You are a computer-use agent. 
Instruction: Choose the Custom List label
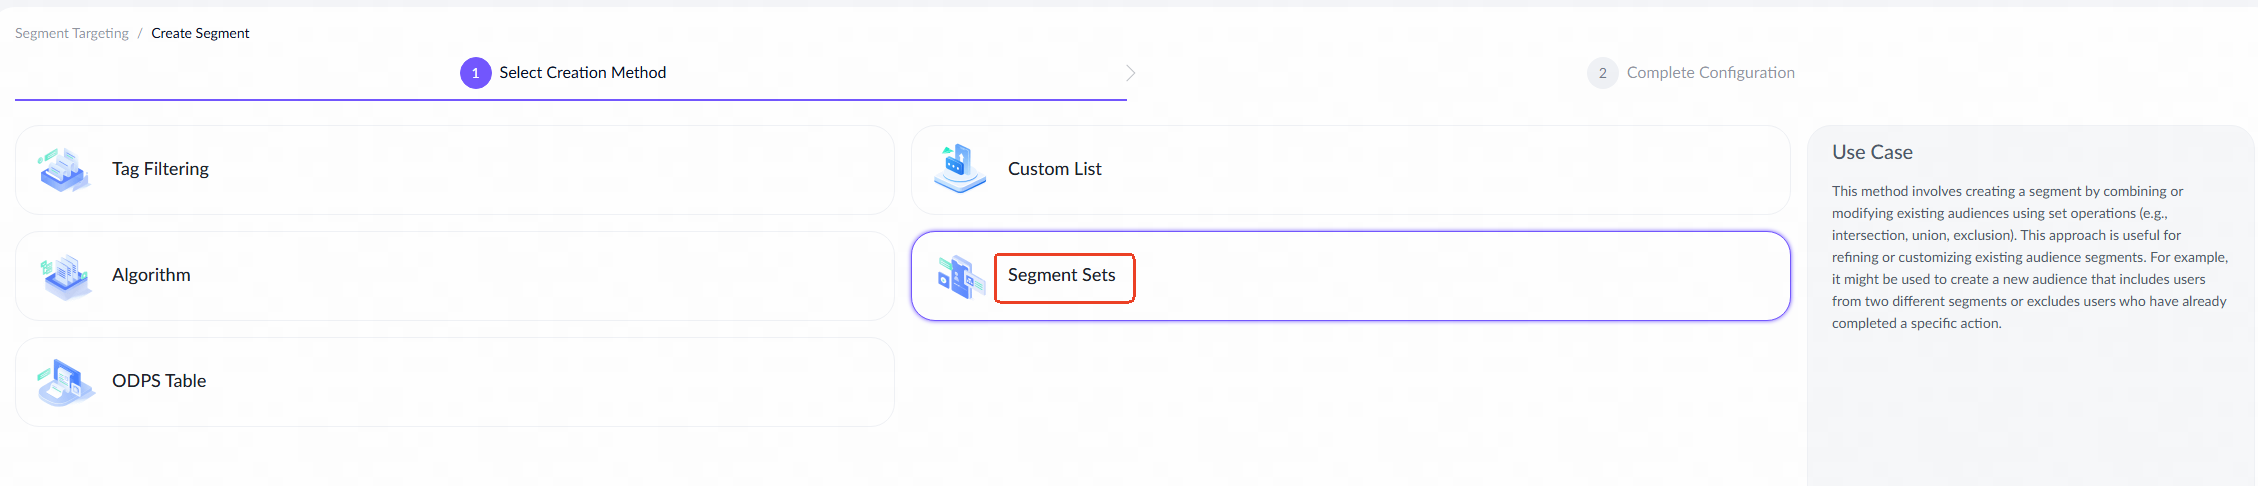click(1054, 169)
